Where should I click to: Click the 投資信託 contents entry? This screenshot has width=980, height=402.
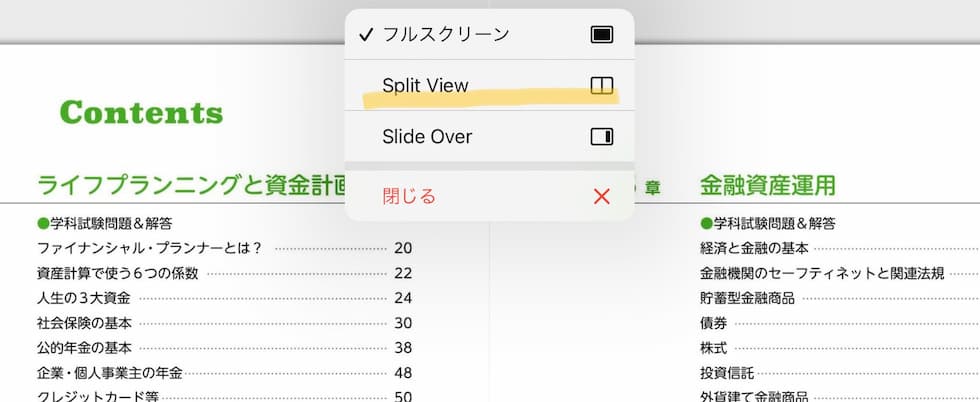[727, 373]
